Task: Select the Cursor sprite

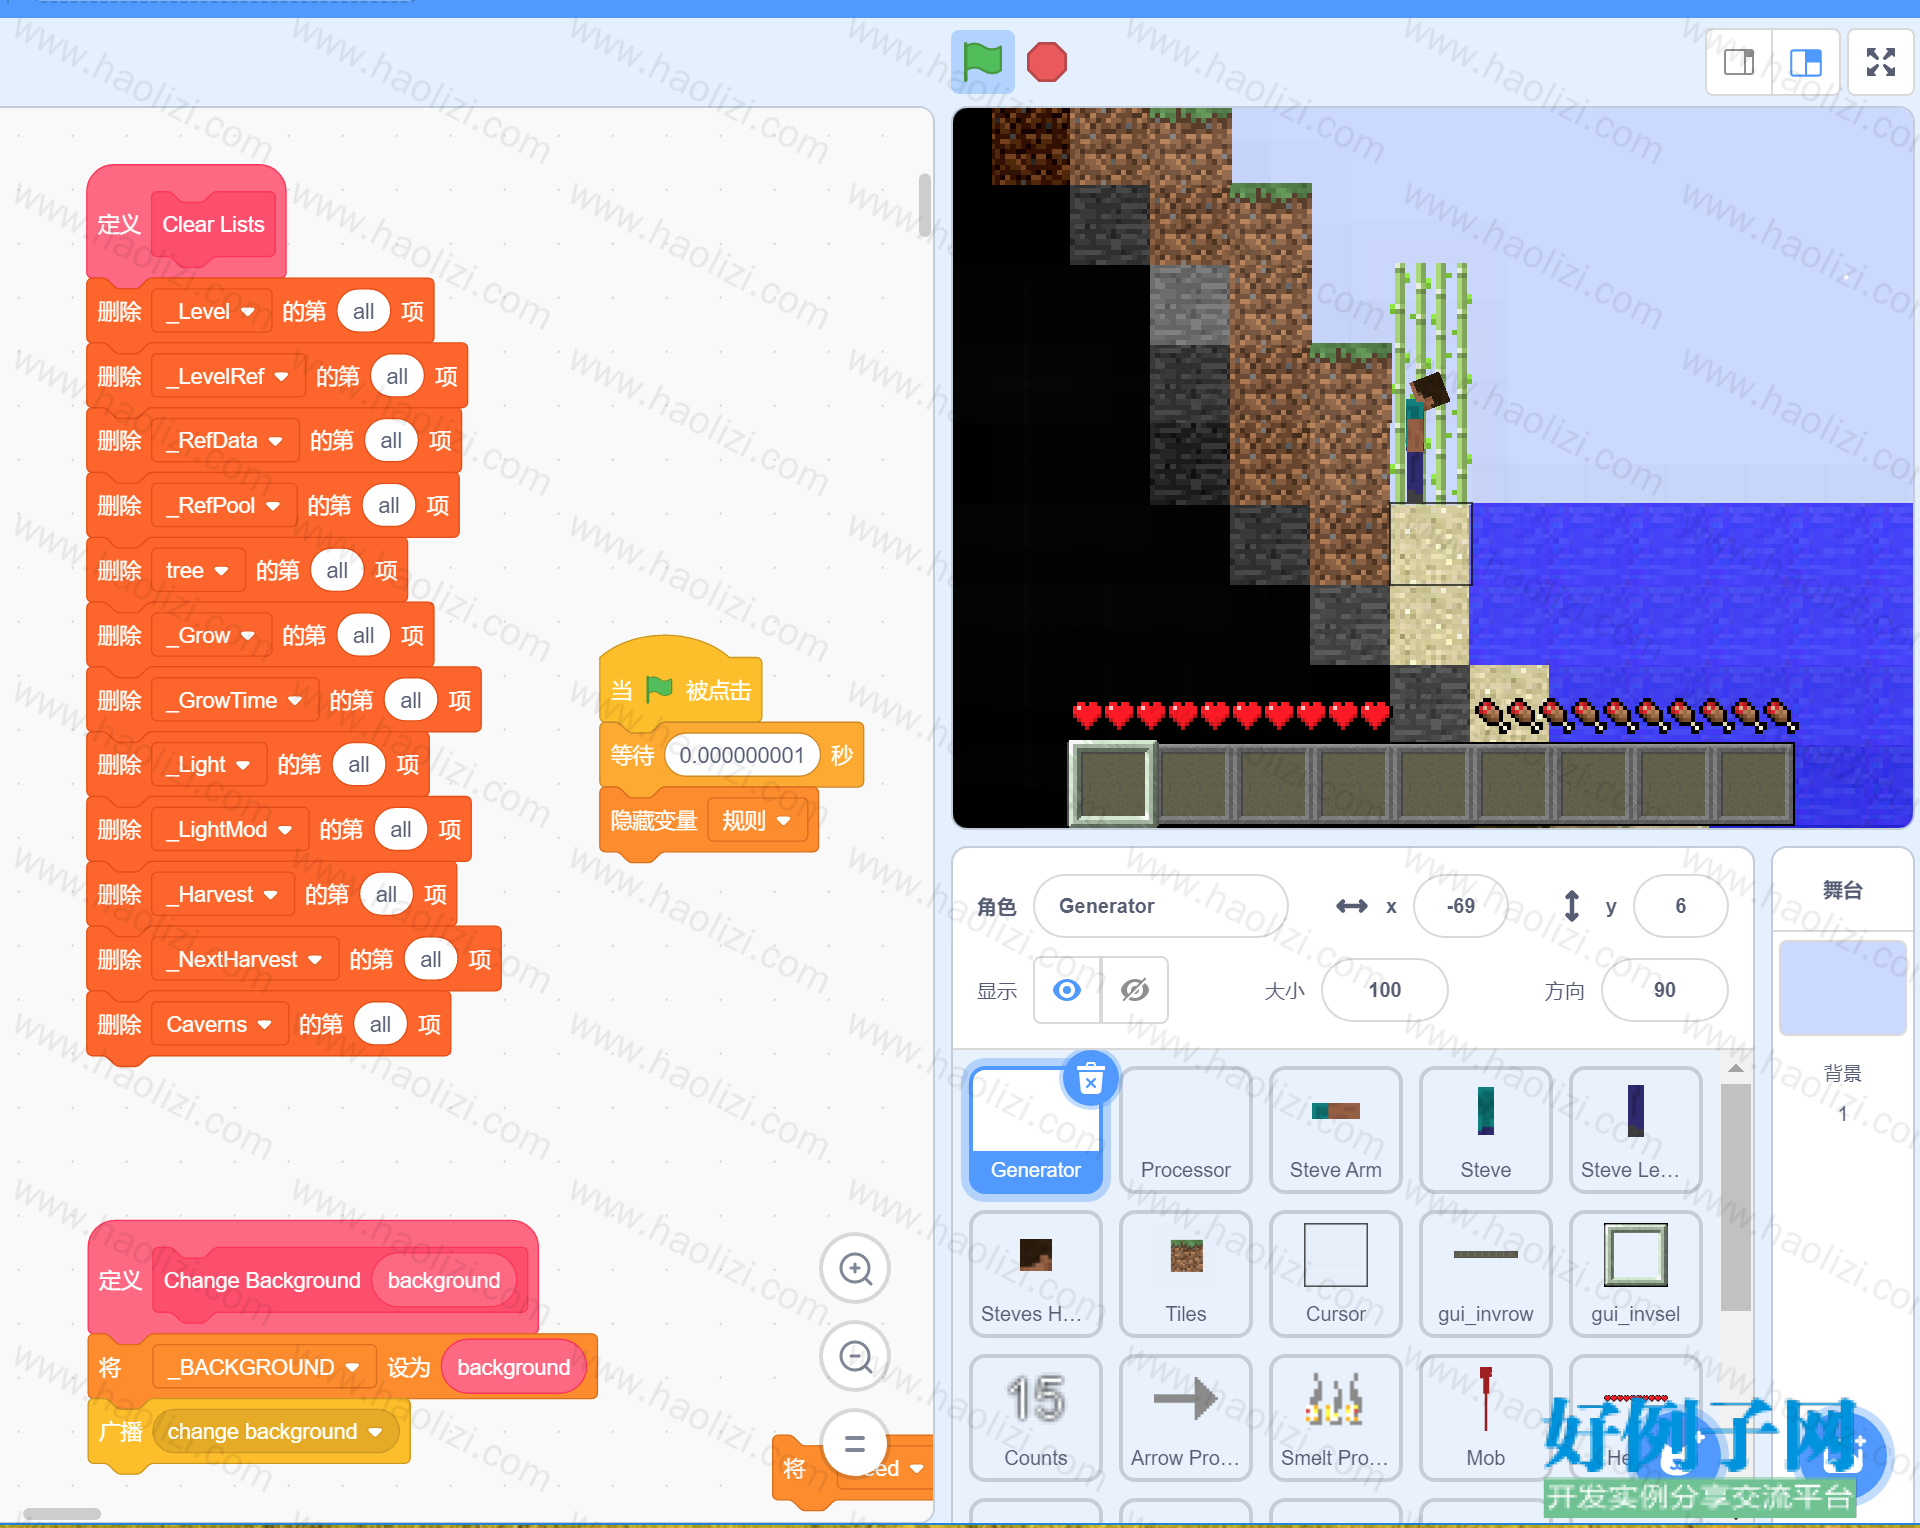Action: [1336, 1274]
